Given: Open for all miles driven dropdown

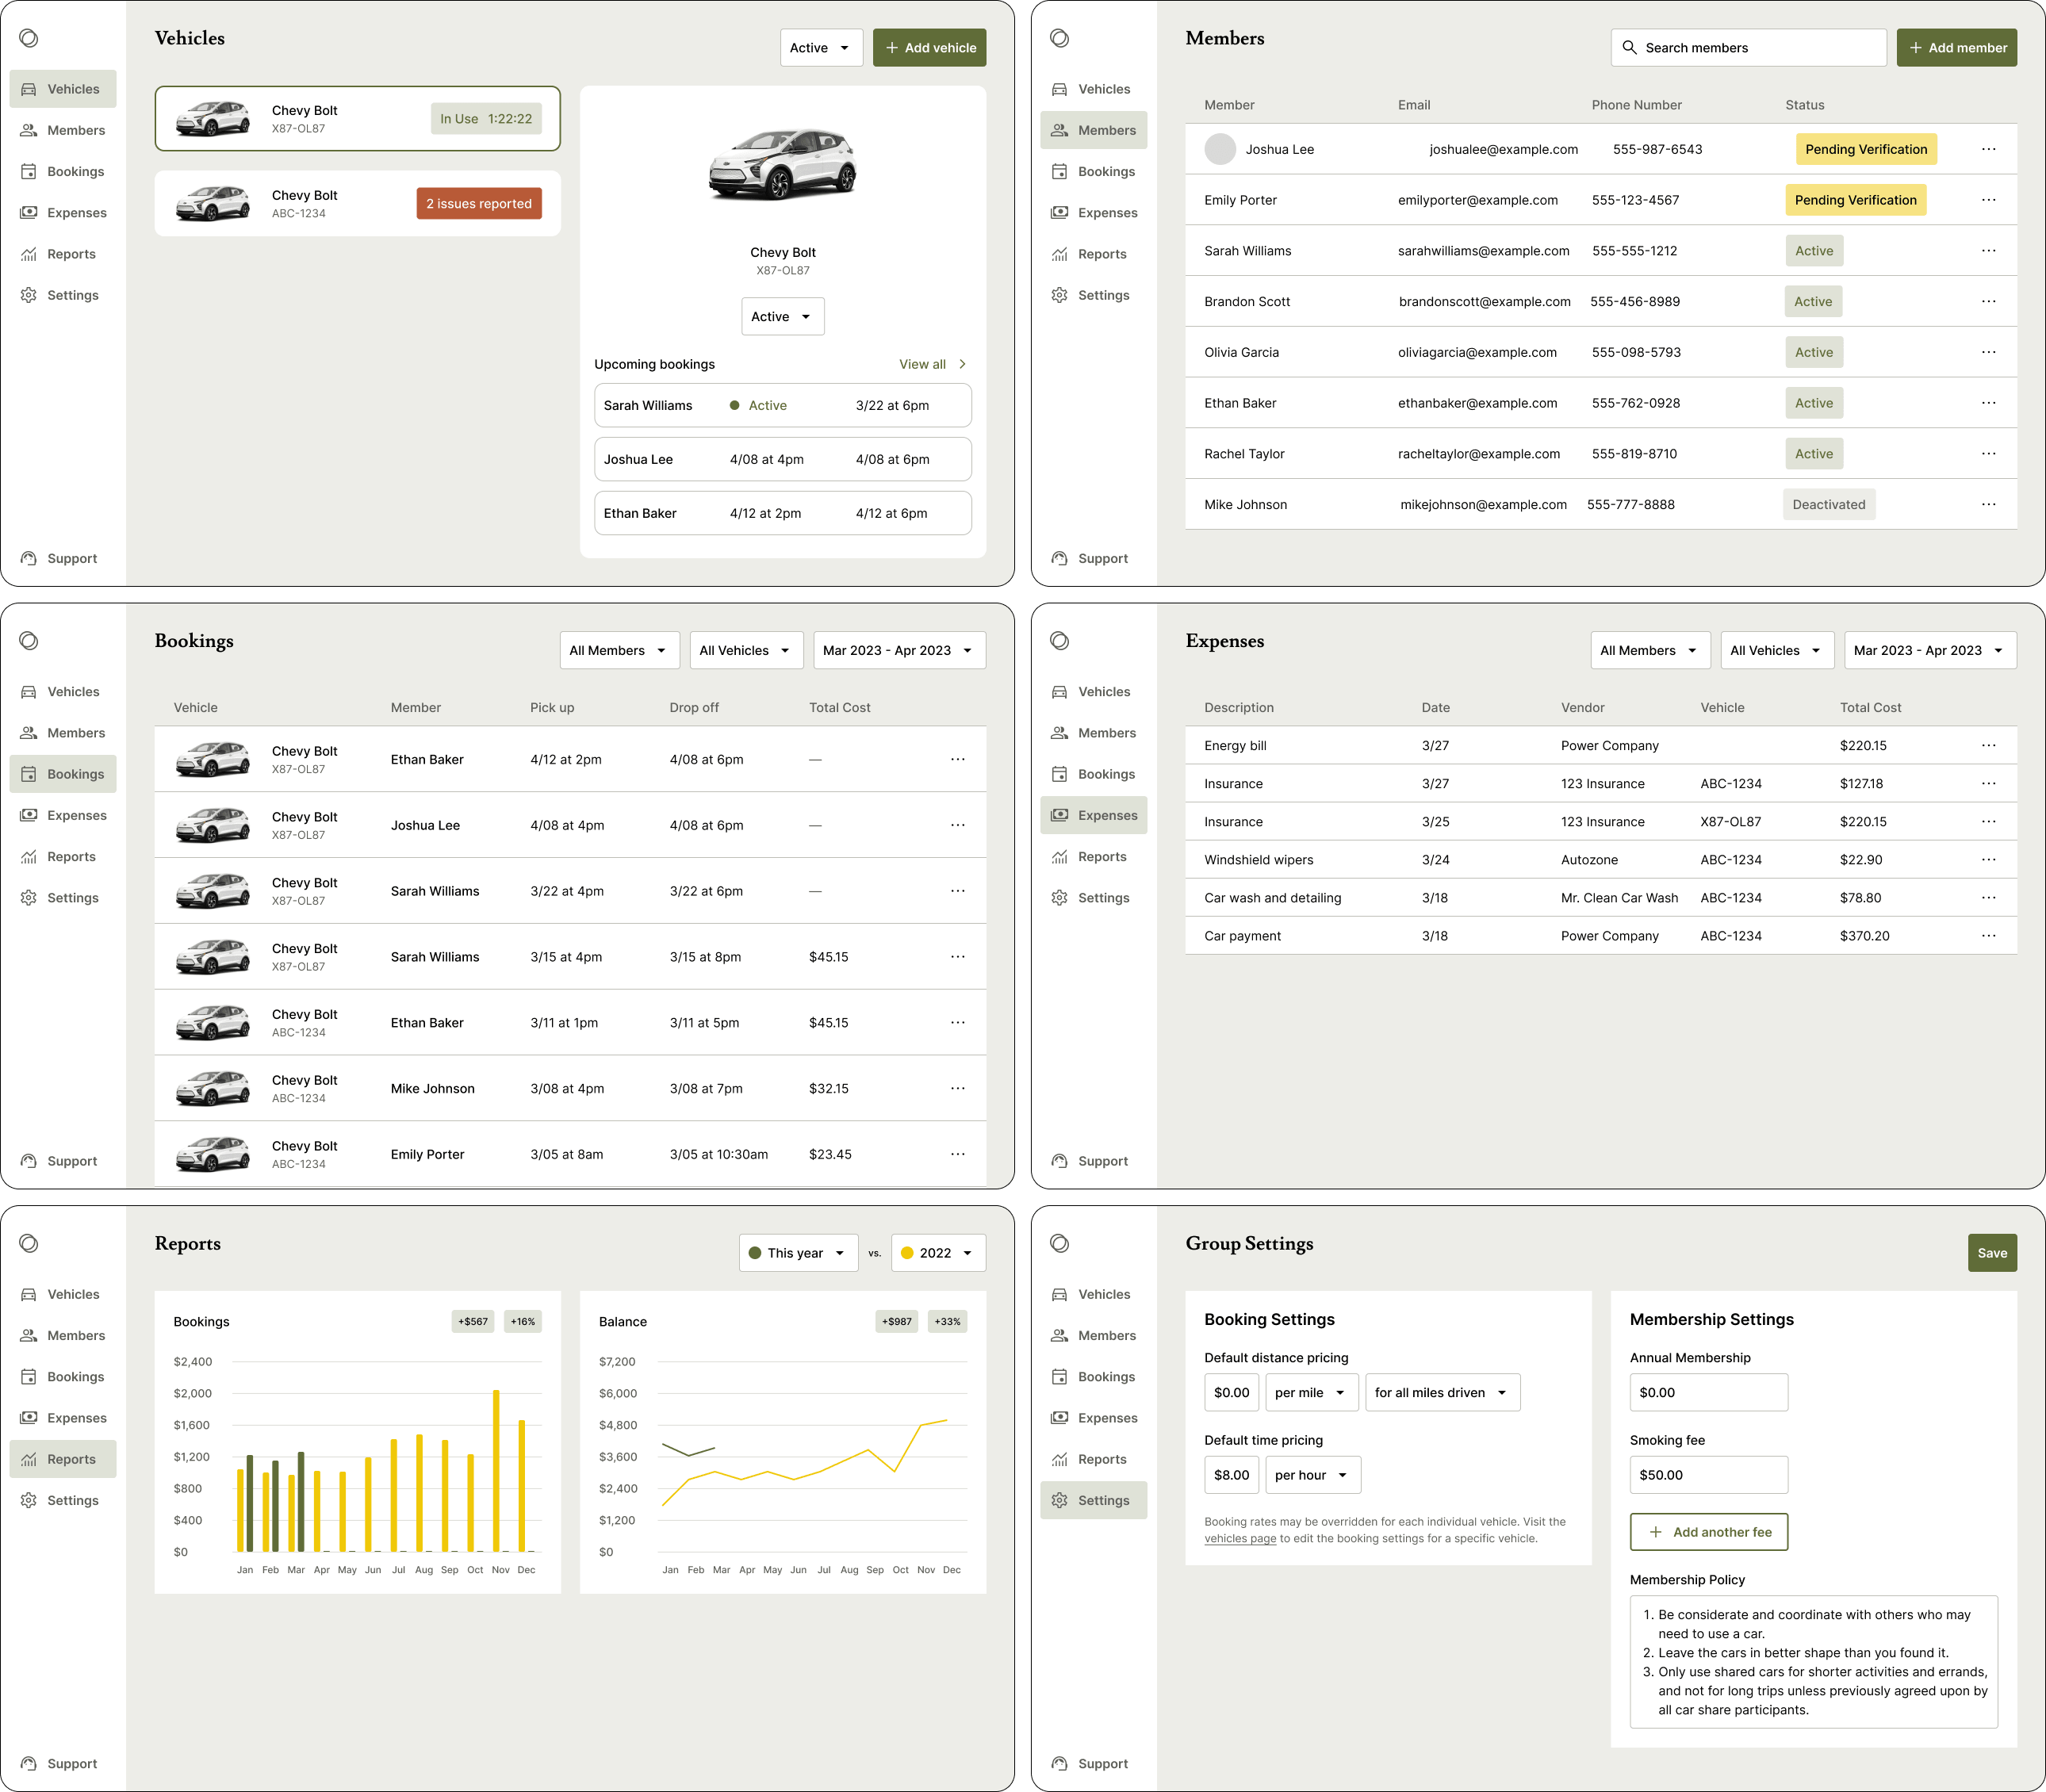Looking at the screenshot, I should (x=1442, y=1392).
